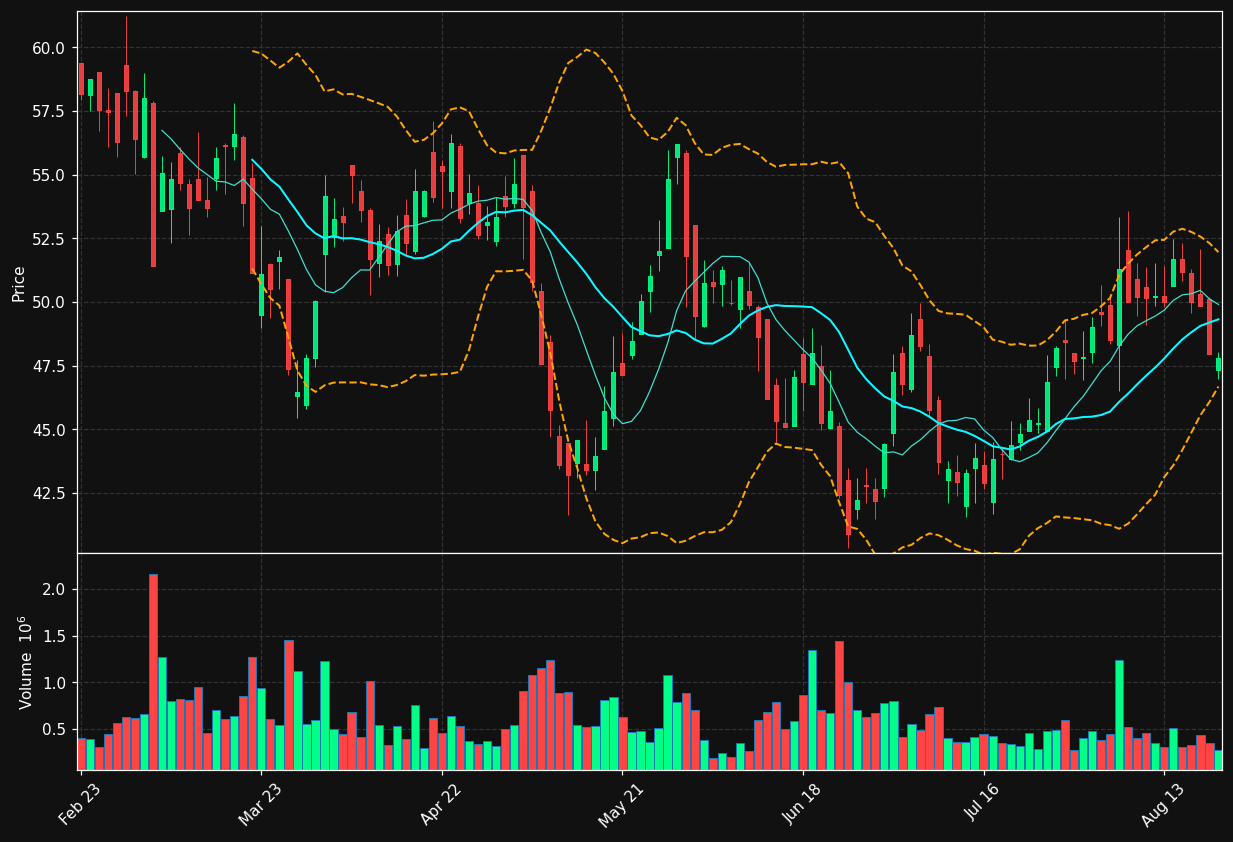The width and height of the screenshot is (1233, 842).
Task: Click the May 21 date label
Action: [620, 804]
